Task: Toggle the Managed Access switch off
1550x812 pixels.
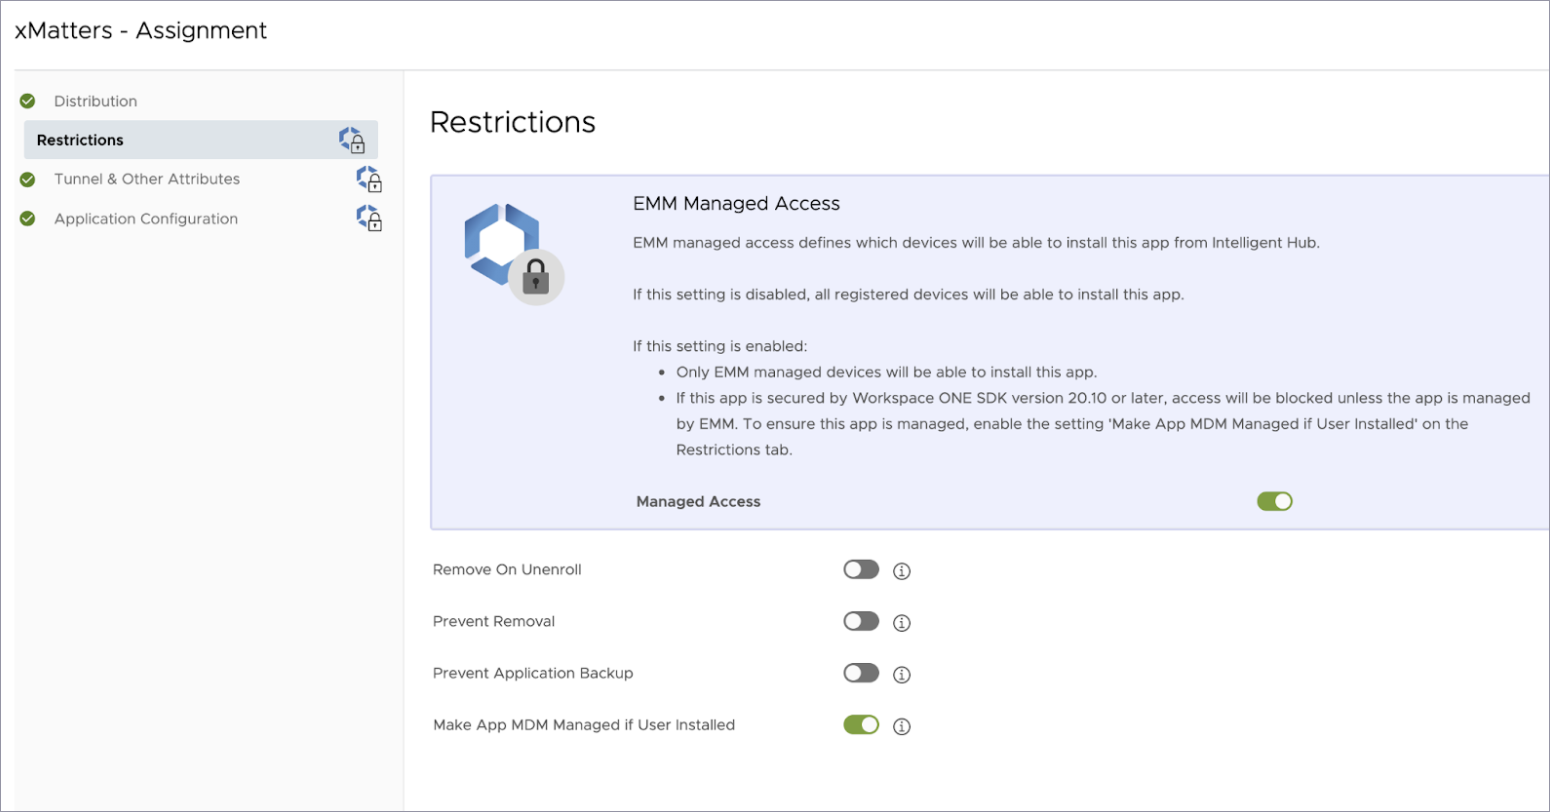Action: pos(1275,501)
